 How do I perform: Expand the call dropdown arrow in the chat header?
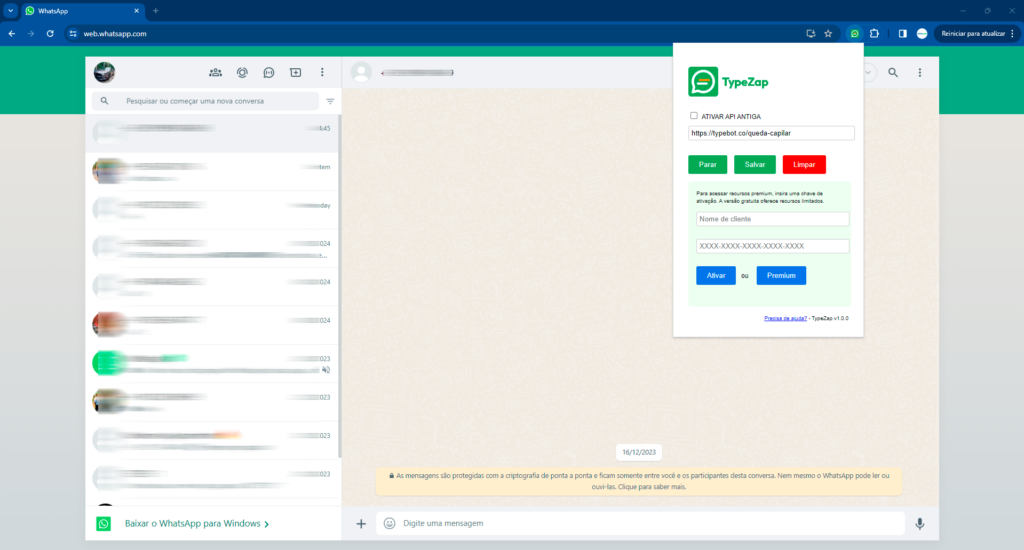click(868, 73)
